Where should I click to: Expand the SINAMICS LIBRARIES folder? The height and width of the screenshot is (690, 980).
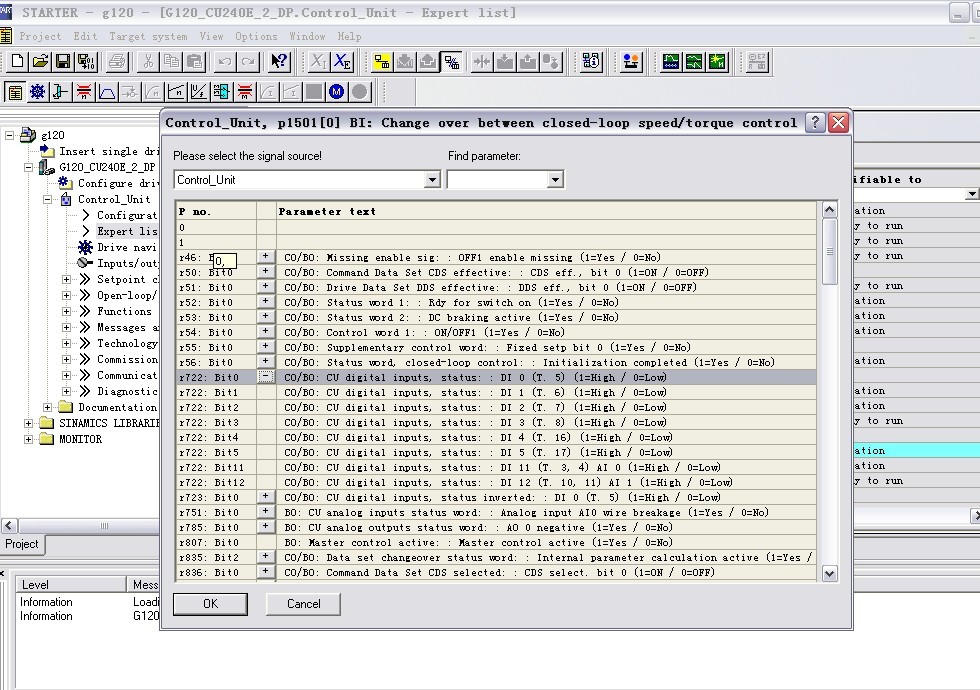click(28, 423)
